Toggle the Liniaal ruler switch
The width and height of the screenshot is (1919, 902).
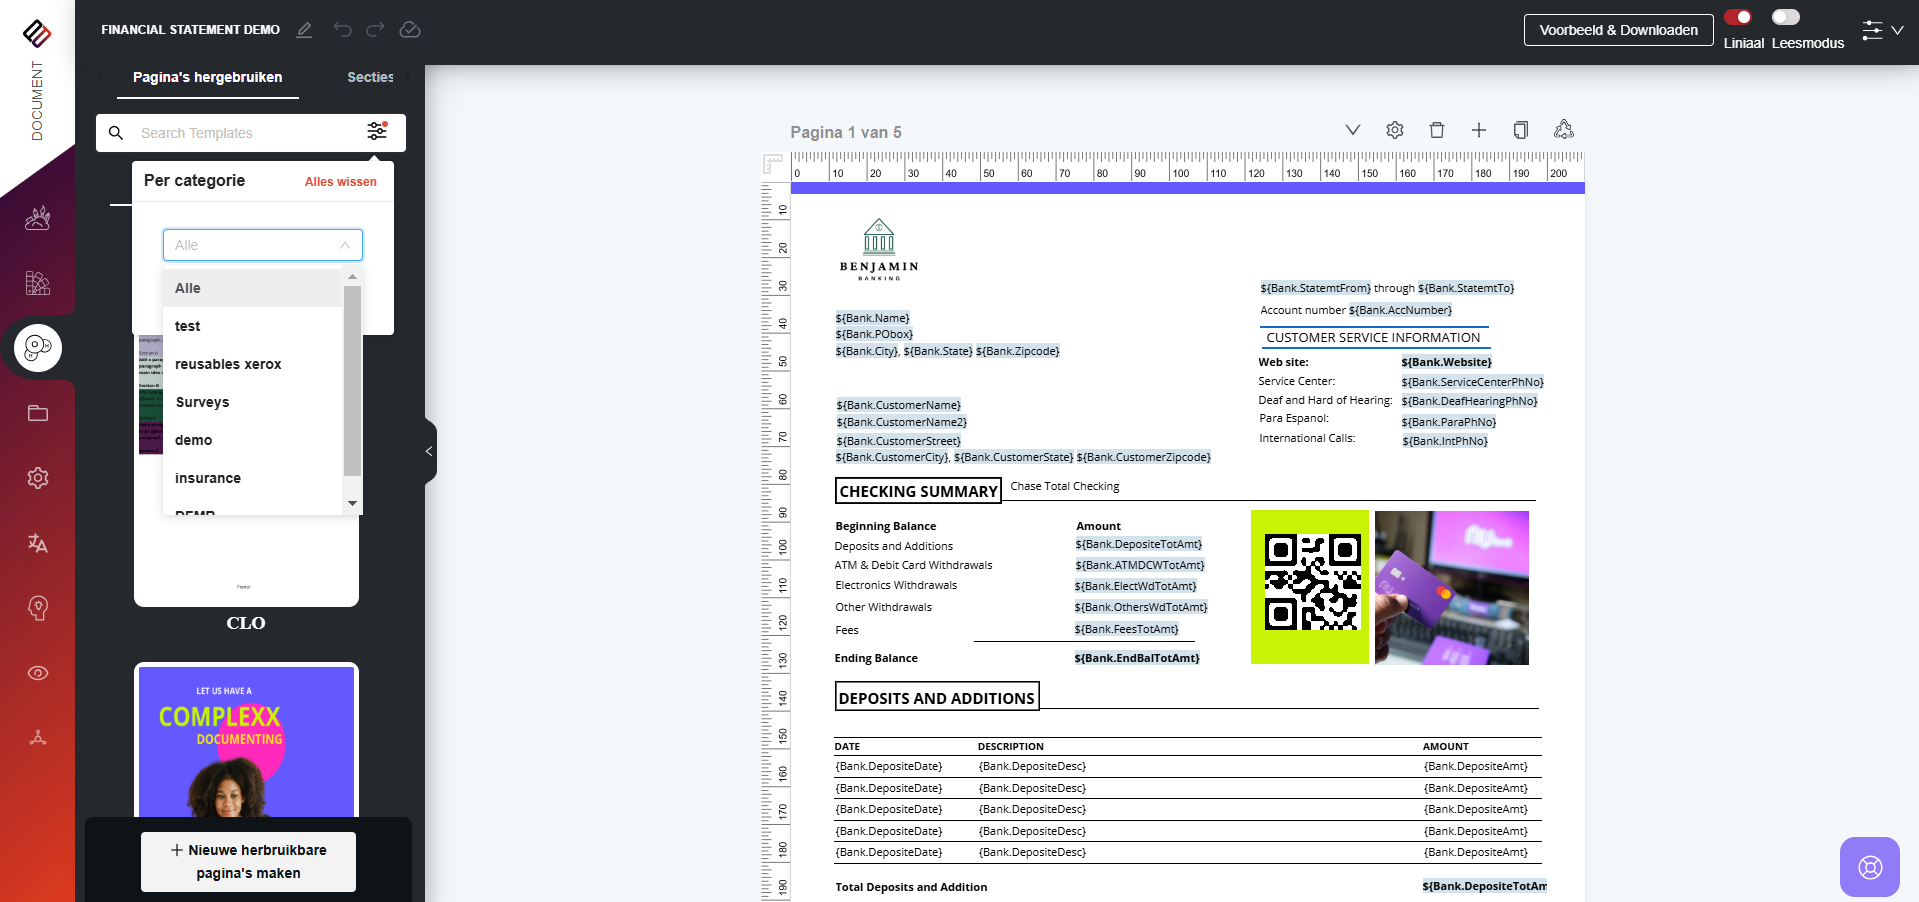coord(1738,17)
